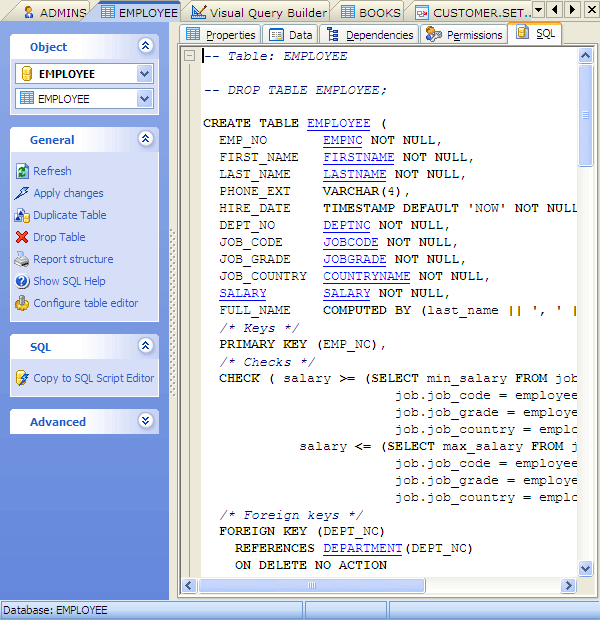Image resolution: width=600 pixels, height=620 pixels.
Task: Click the scroll-right arrow of SQL editor
Action: (x=568, y=586)
